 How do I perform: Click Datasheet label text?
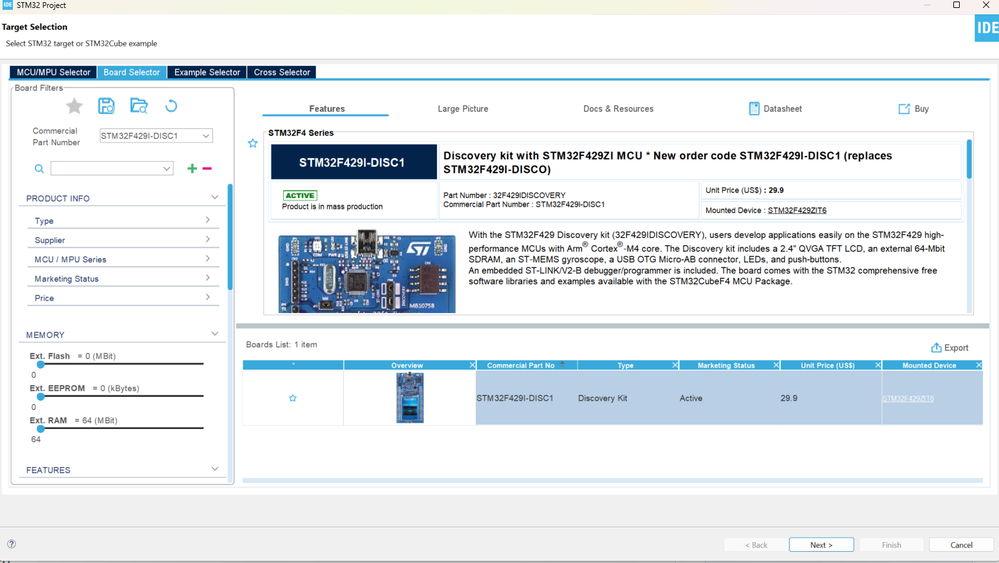tap(782, 109)
